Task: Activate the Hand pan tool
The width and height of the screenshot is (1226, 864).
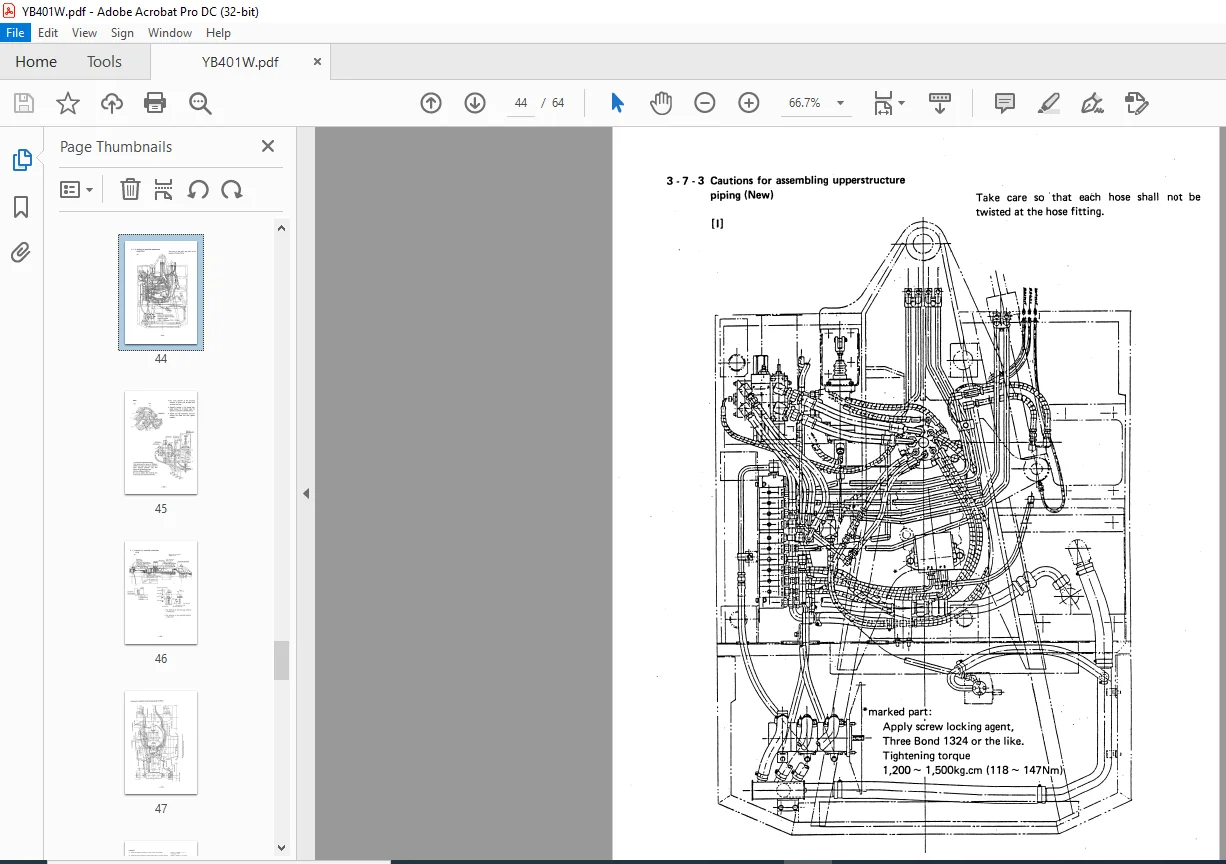Action: tap(660, 103)
